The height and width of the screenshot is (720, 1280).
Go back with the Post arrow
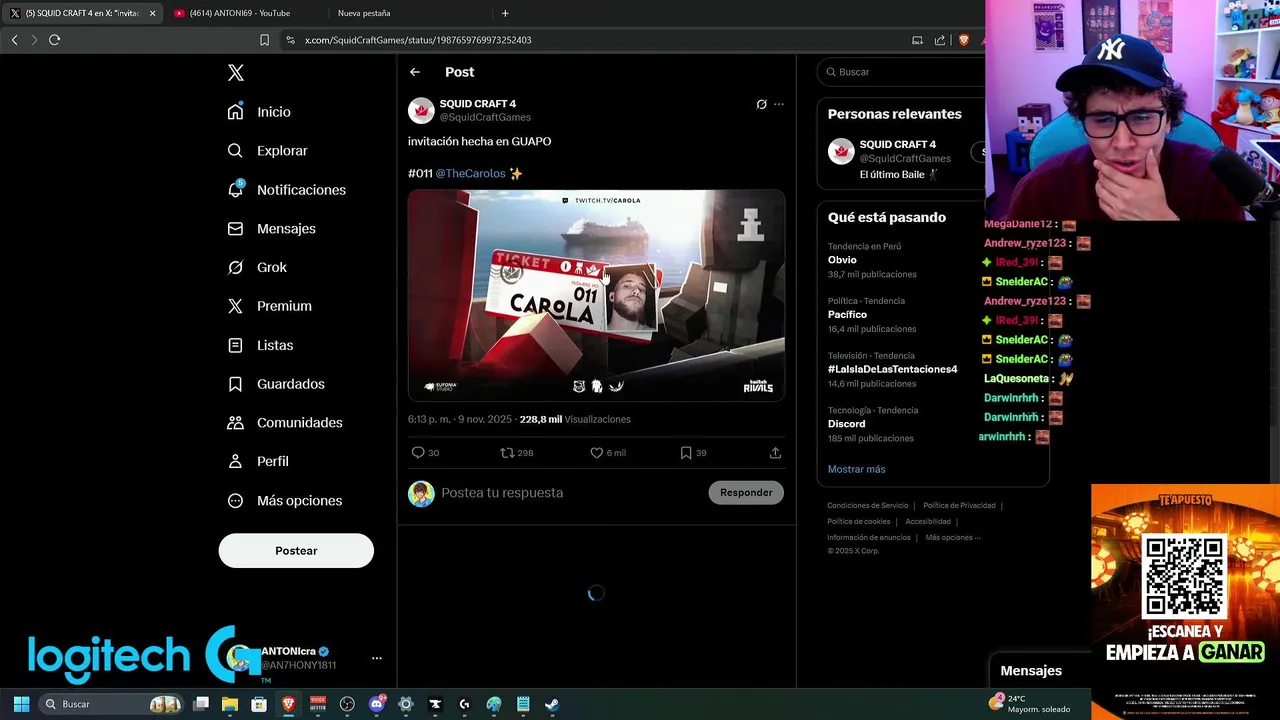[415, 72]
